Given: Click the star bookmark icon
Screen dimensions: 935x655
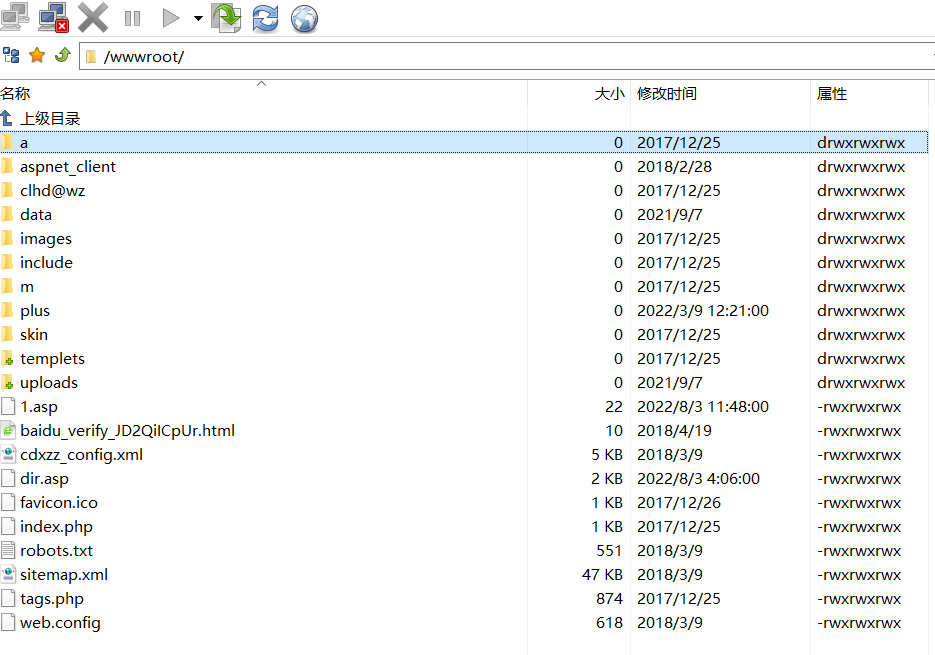Looking at the screenshot, I should (37, 56).
